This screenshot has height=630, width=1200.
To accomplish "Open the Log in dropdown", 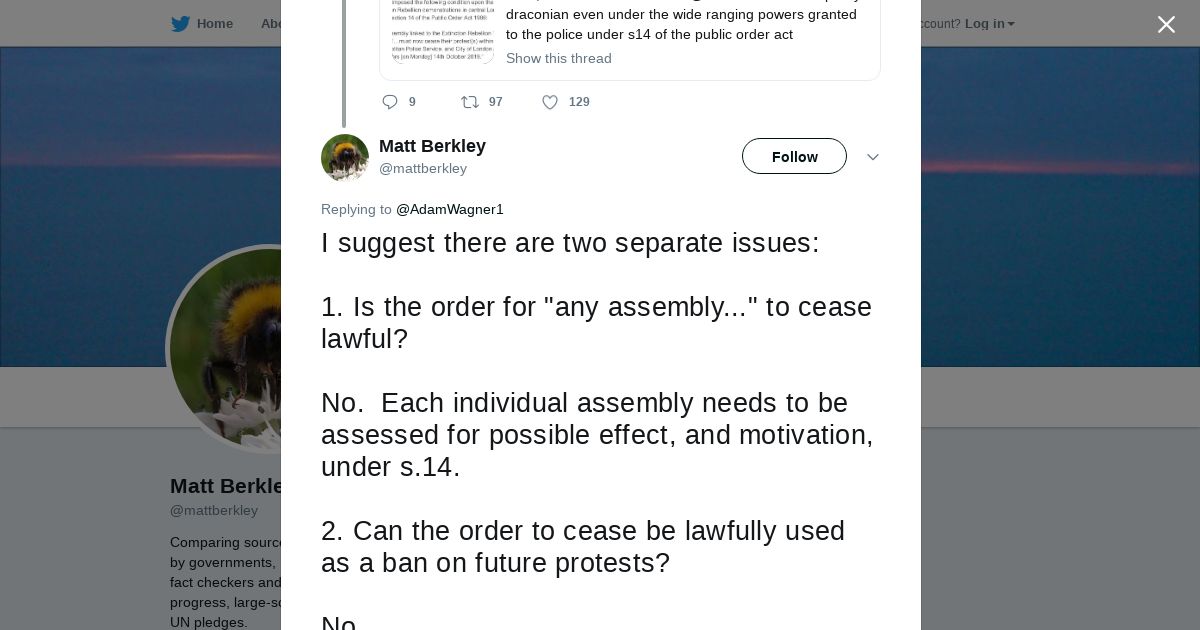I will [989, 24].
